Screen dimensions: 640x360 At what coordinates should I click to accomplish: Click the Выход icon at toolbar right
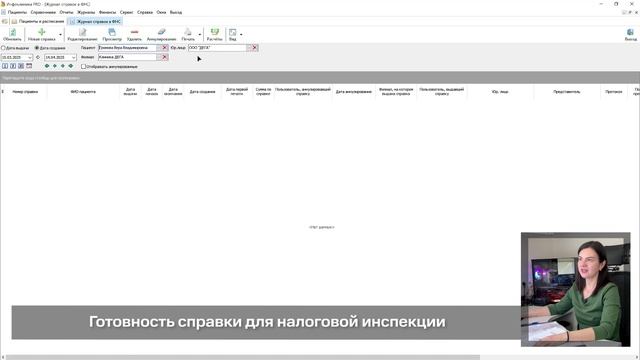pyautogui.click(x=630, y=32)
